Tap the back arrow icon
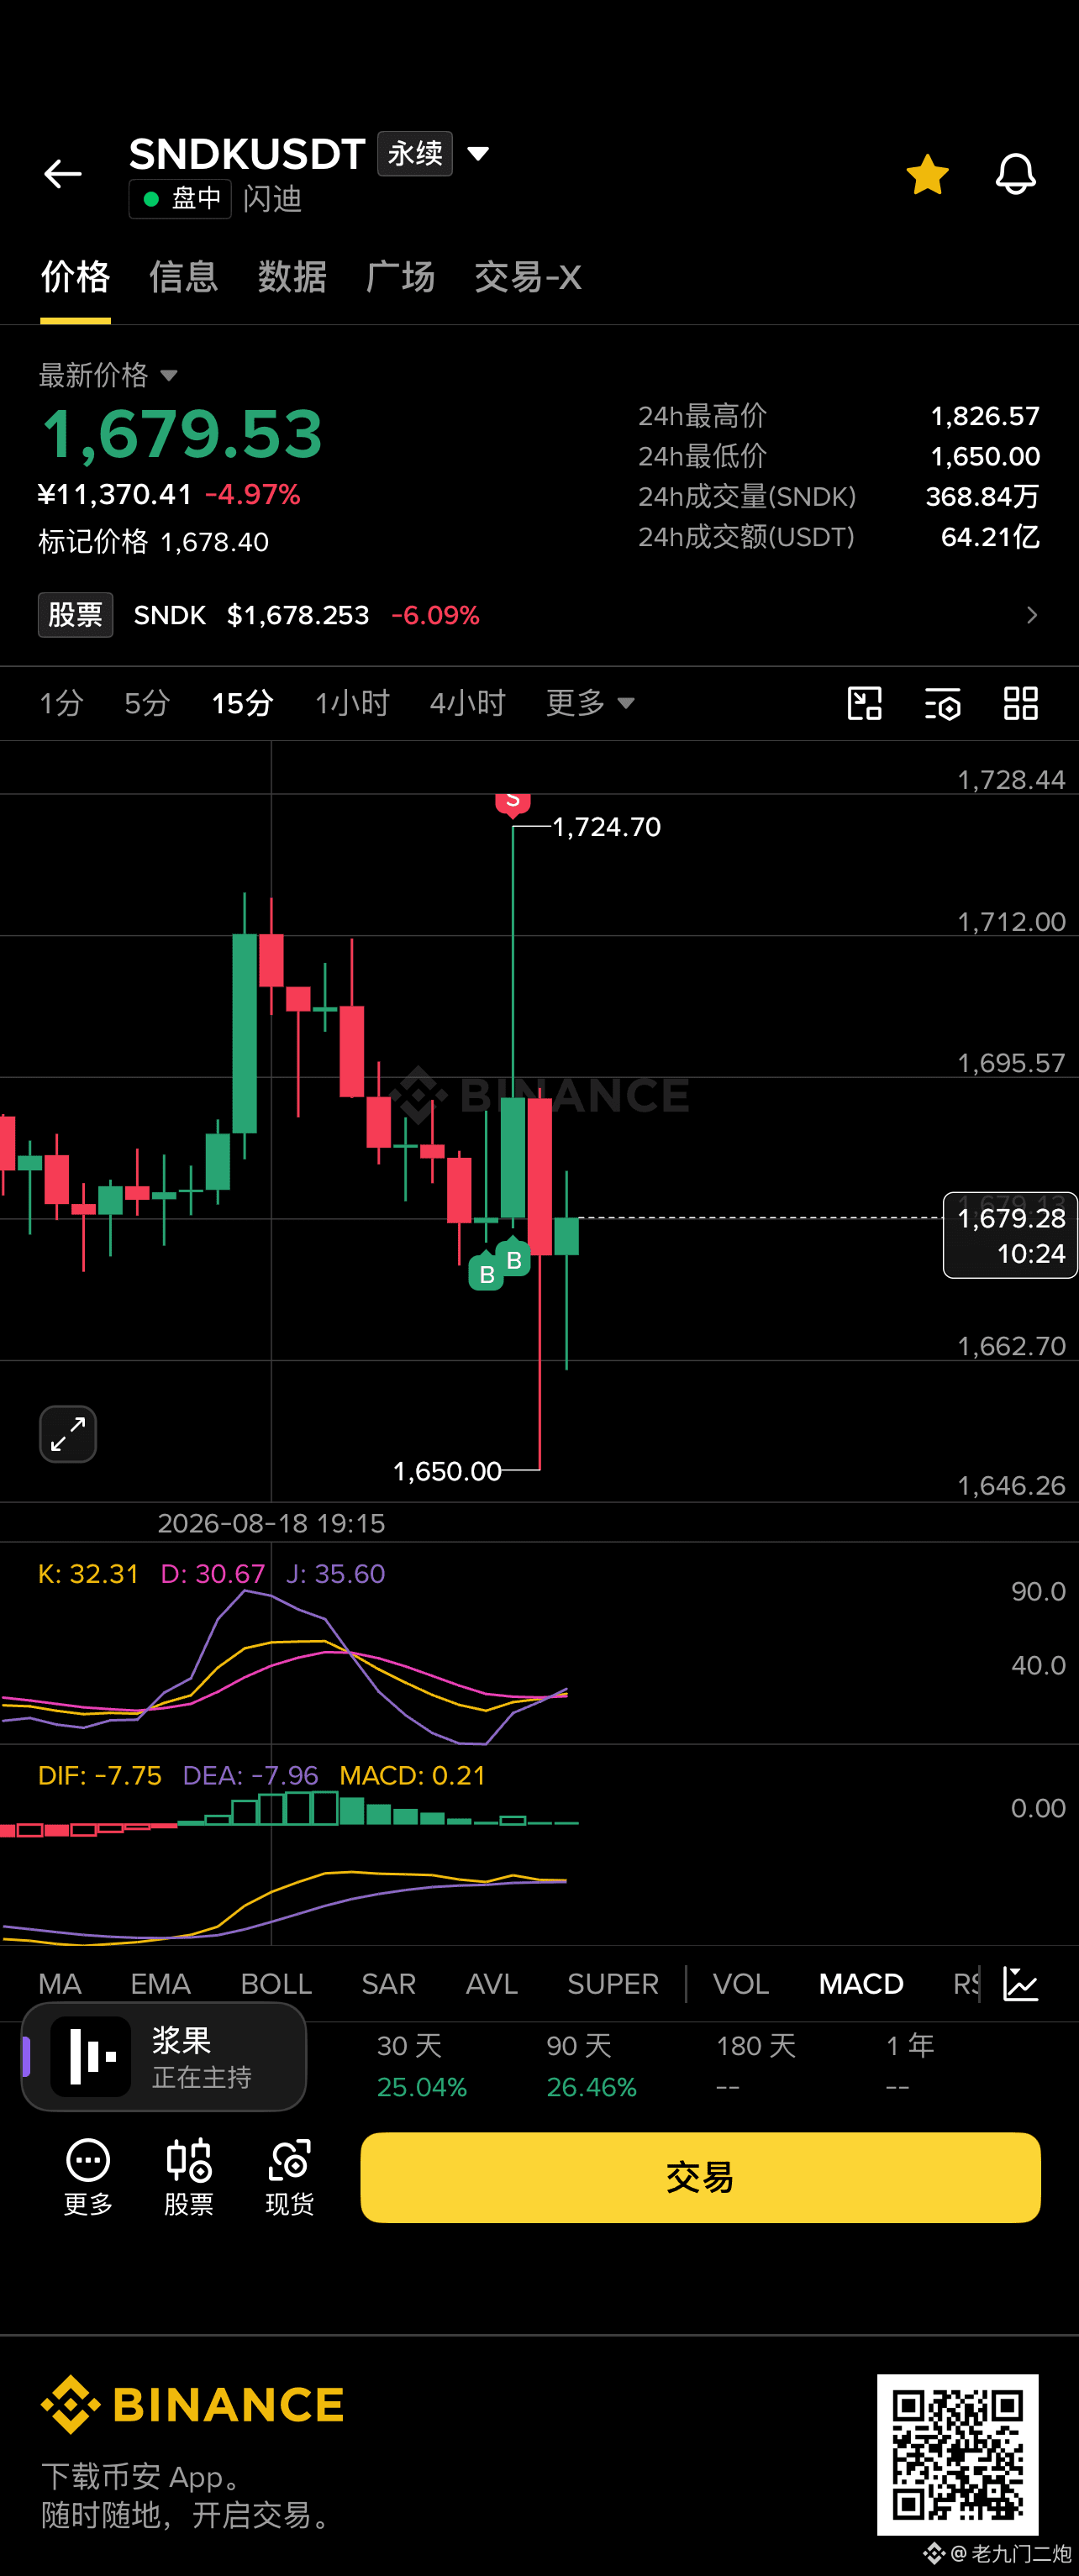The width and height of the screenshot is (1079, 2576). pos(62,174)
